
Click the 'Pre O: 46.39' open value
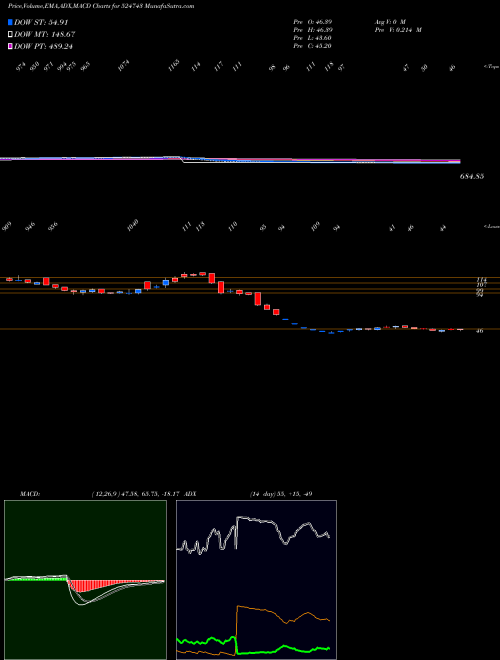tap(313, 21)
